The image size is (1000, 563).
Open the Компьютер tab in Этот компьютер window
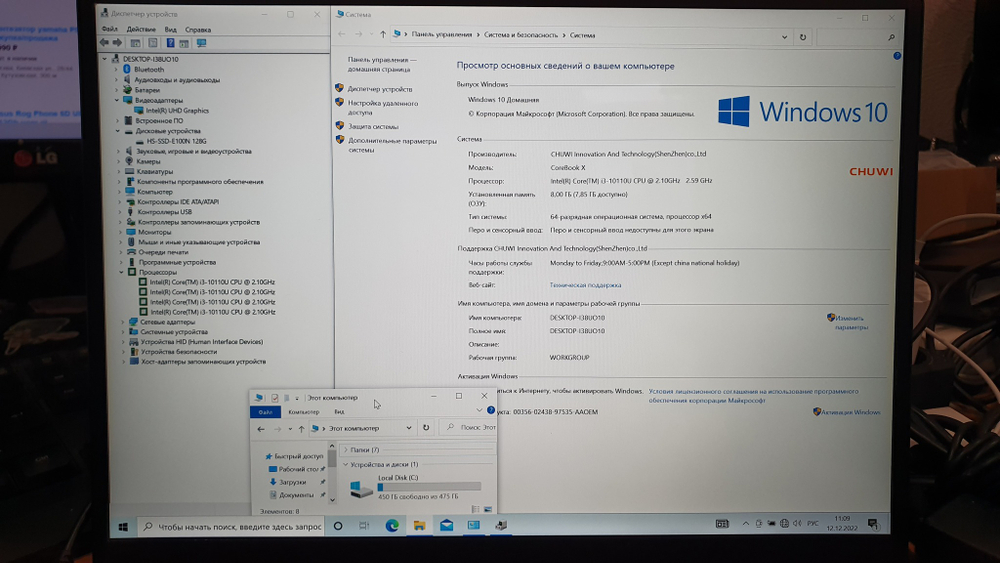point(304,412)
